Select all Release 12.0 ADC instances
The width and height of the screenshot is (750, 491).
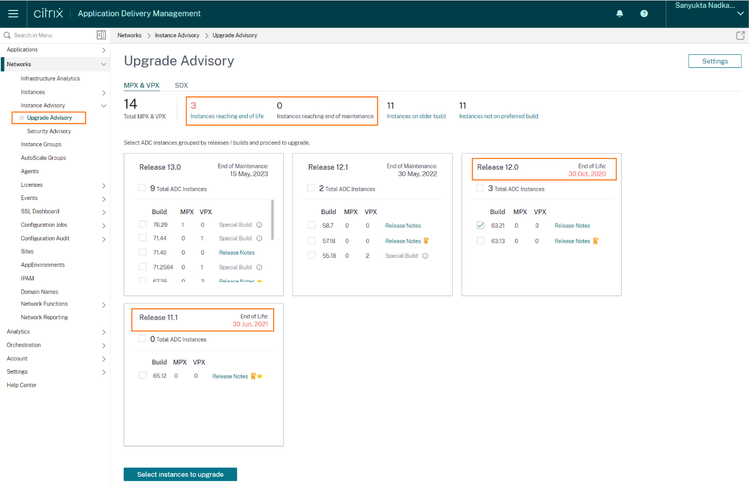tap(480, 188)
